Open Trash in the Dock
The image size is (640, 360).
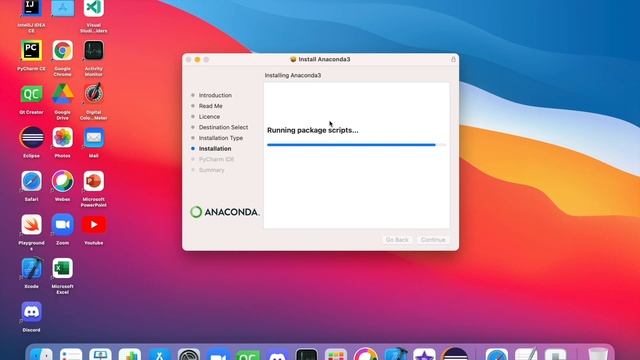[x=598, y=354]
